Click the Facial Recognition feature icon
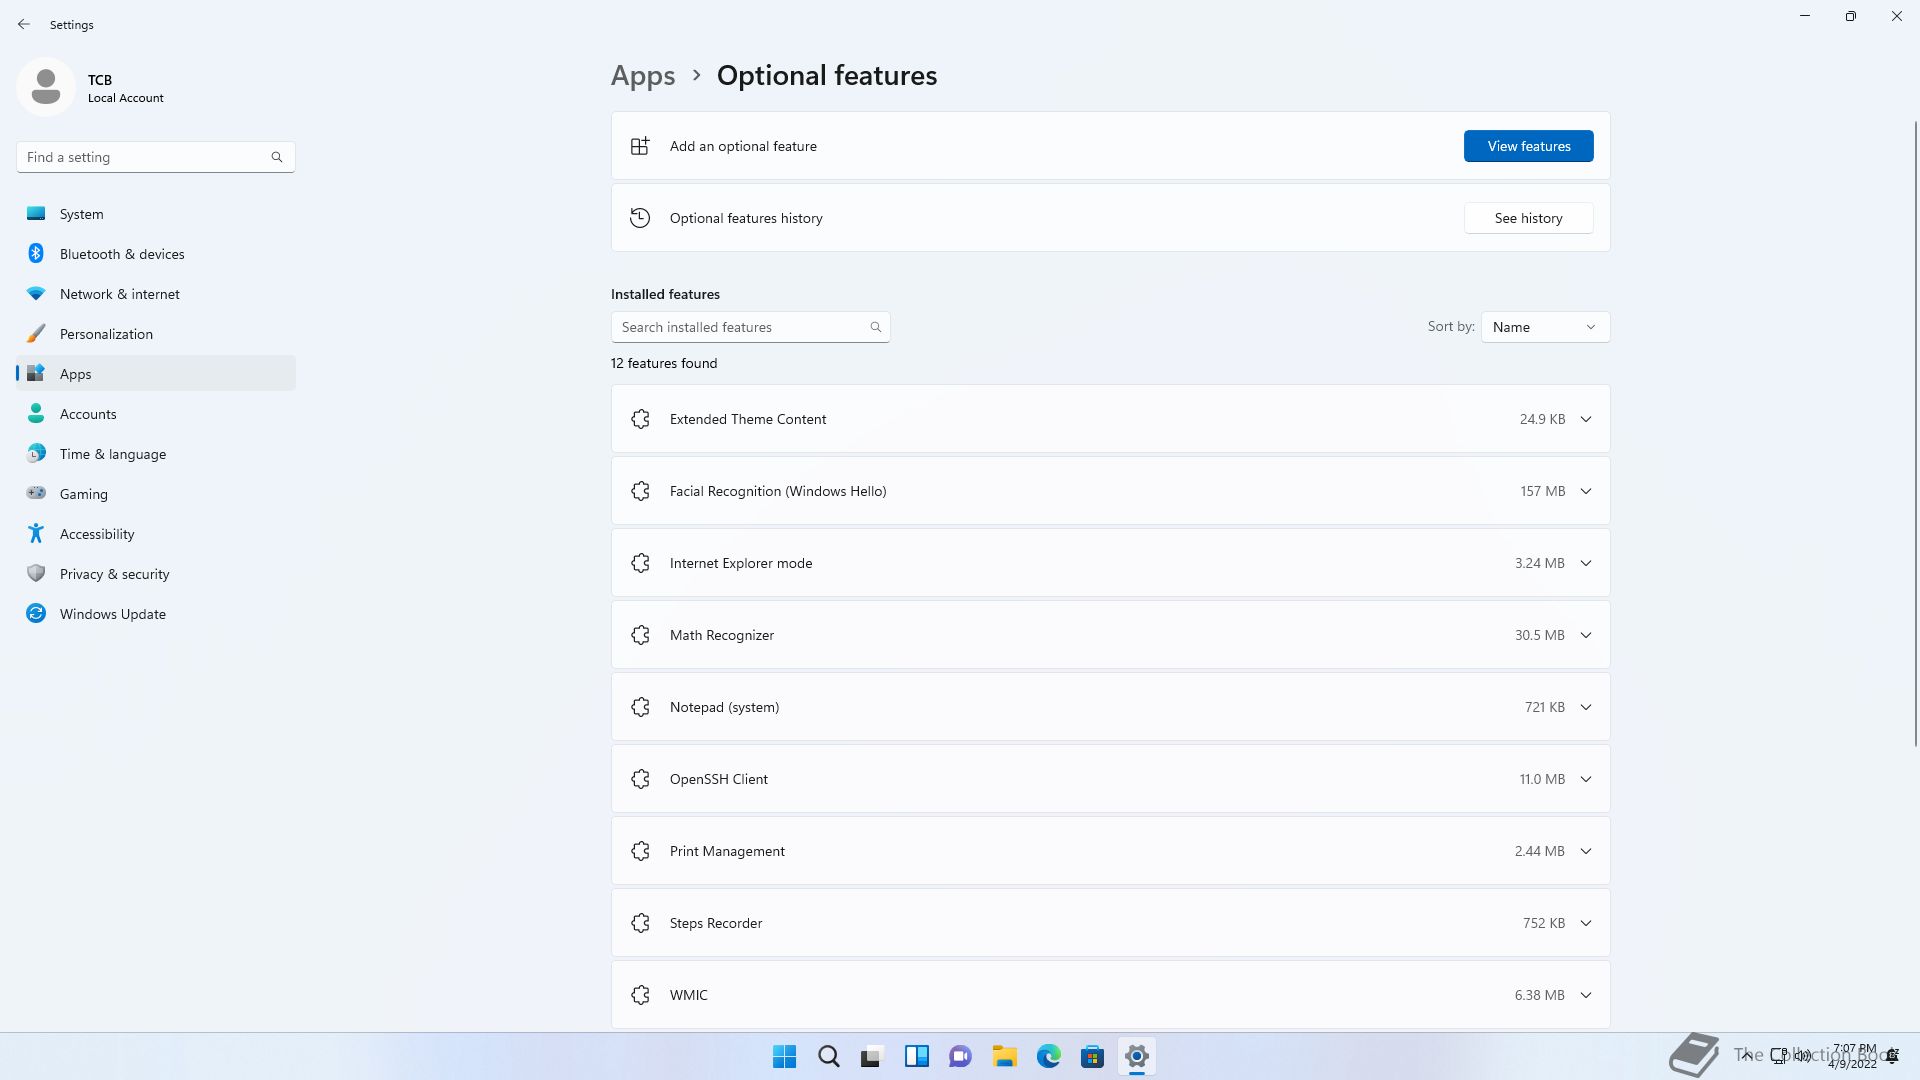 point(641,491)
